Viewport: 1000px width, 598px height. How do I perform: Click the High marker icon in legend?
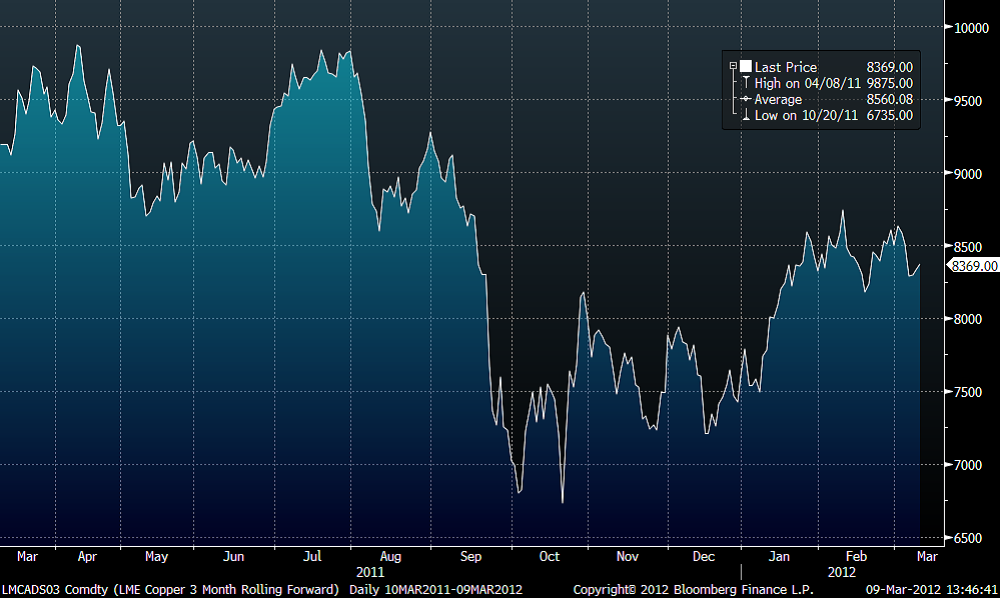coord(745,83)
